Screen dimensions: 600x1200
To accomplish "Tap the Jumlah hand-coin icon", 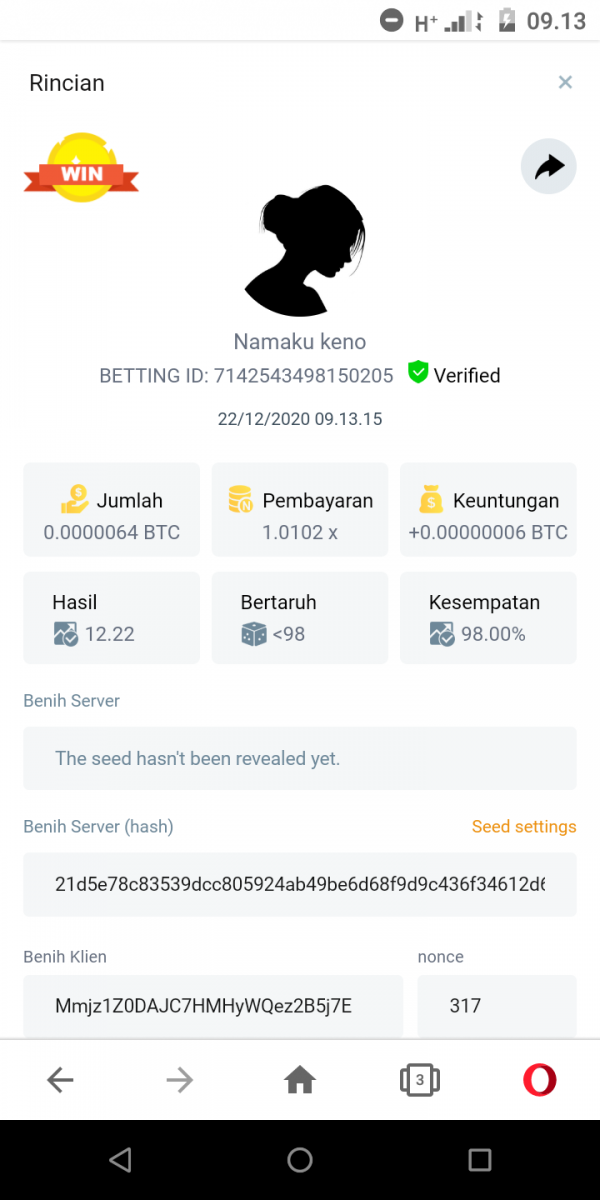I will (75, 499).
